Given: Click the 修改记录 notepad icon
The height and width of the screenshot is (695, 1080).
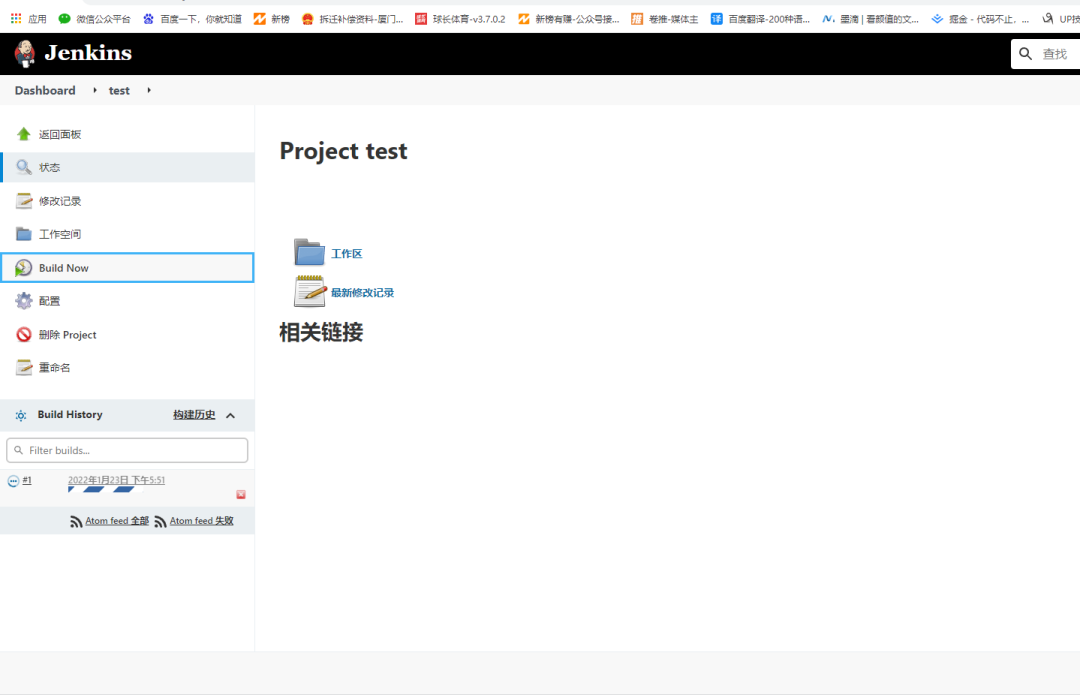Looking at the screenshot, I should click(x=23, y=200).
